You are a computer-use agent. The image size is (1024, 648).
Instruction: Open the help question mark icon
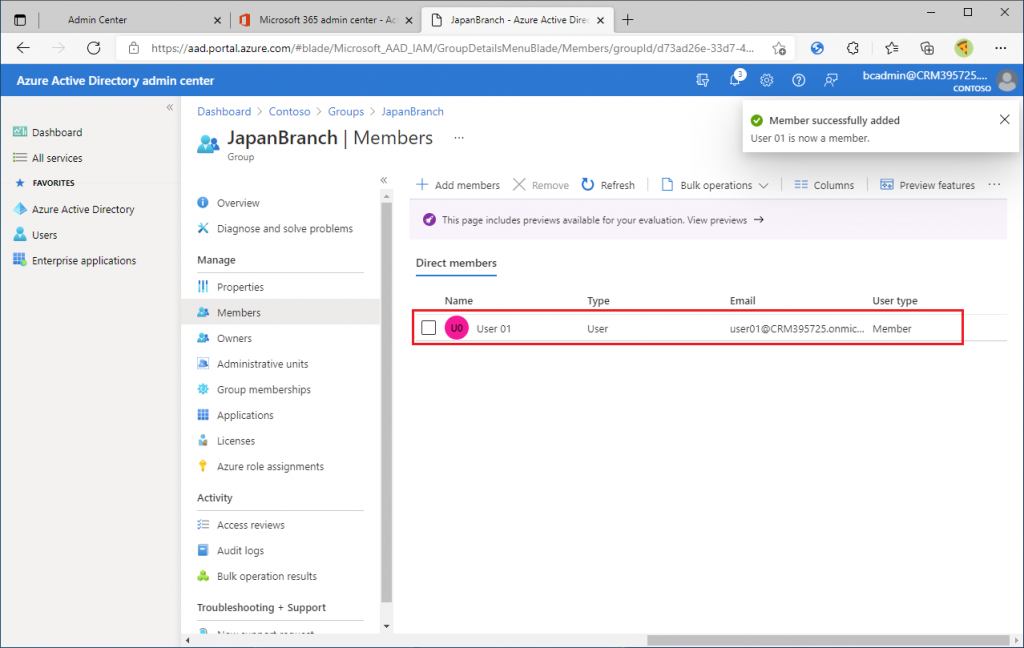[x=799, y=80]
